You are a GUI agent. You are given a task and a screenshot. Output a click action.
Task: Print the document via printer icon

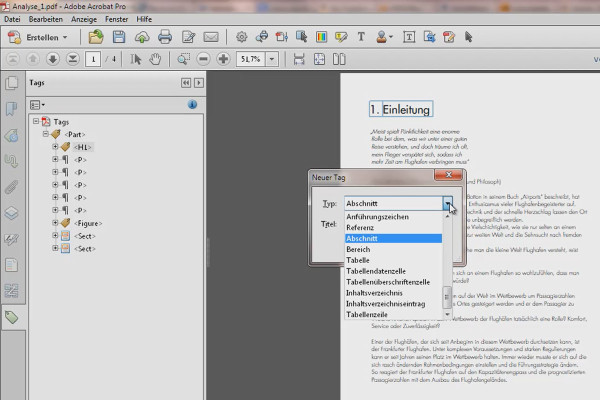(165, 37)
